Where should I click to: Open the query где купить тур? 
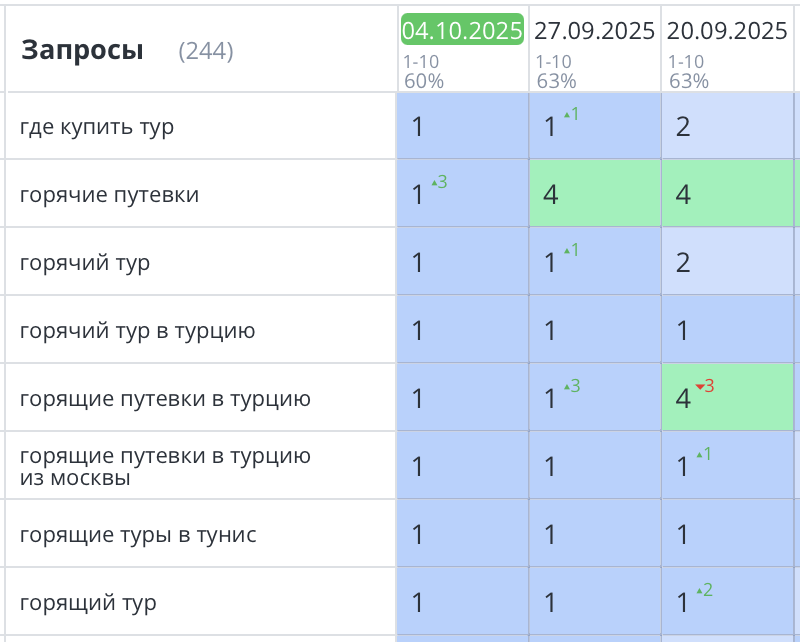(97, 127)
